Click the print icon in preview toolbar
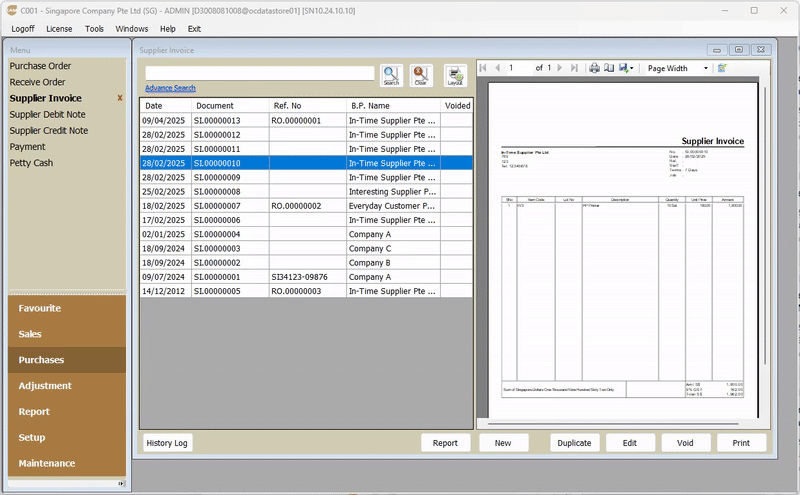The height and width of the screenshot is (495, 800). point(593,68)
